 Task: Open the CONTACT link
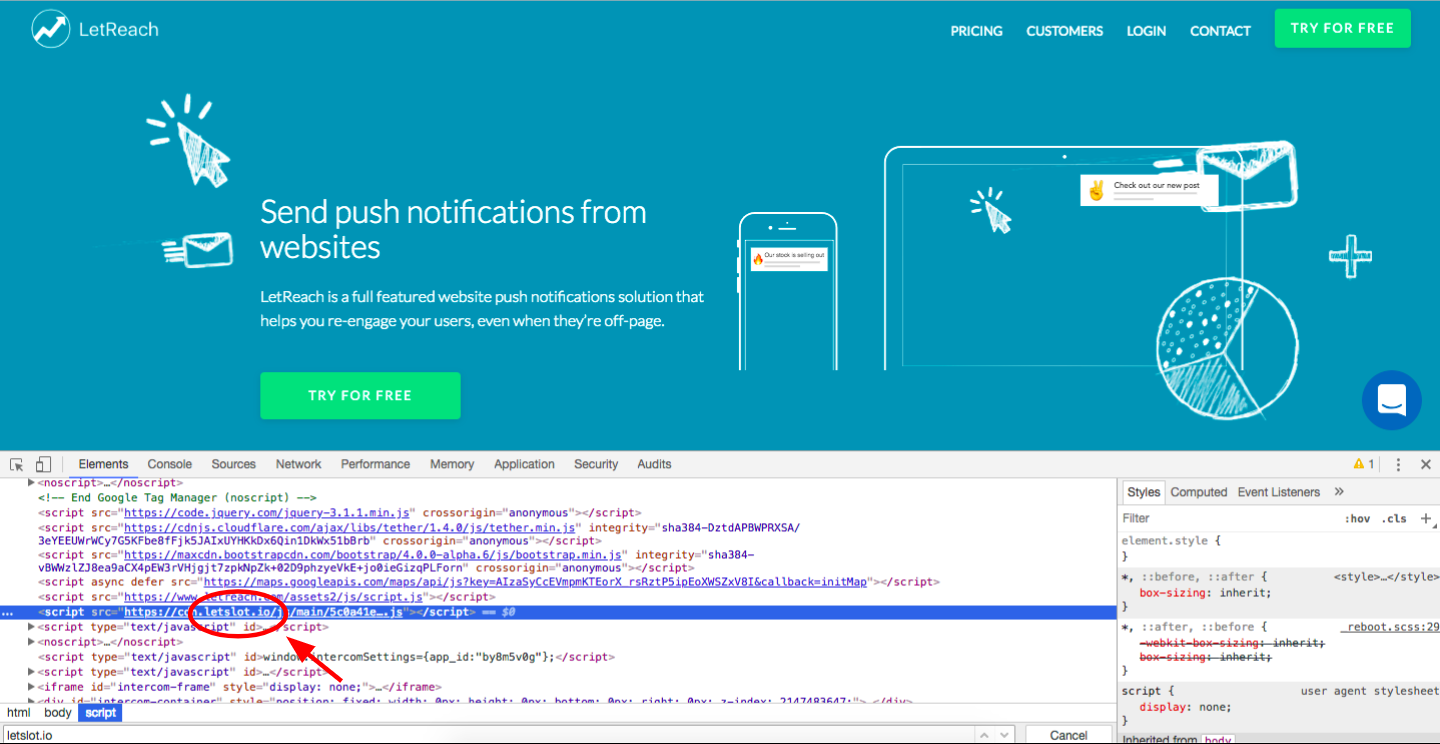[x=1220, y=31]
